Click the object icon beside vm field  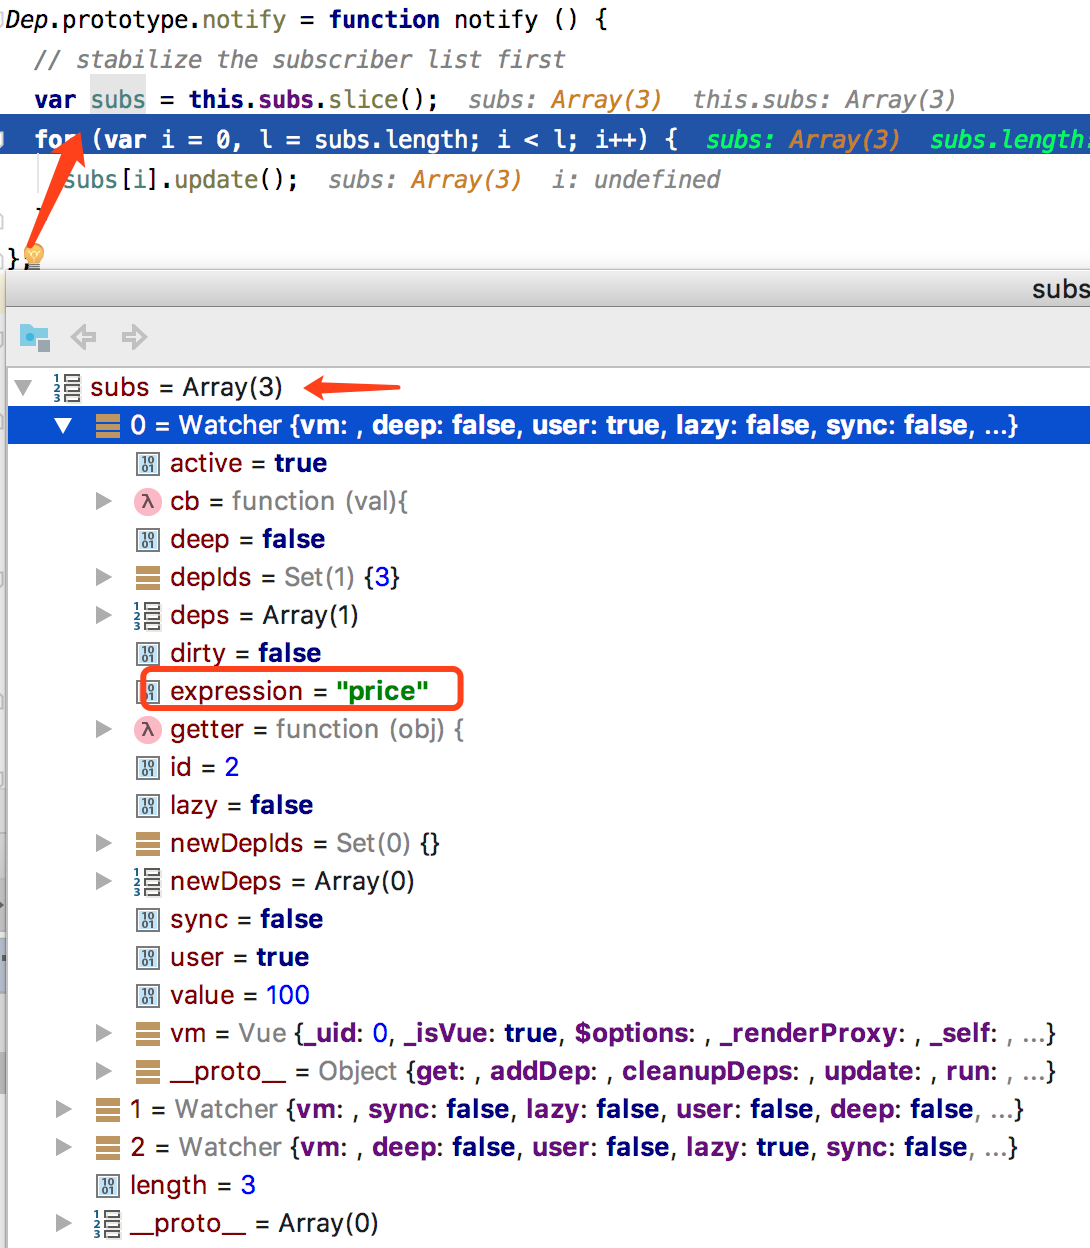coord(147,1034)
